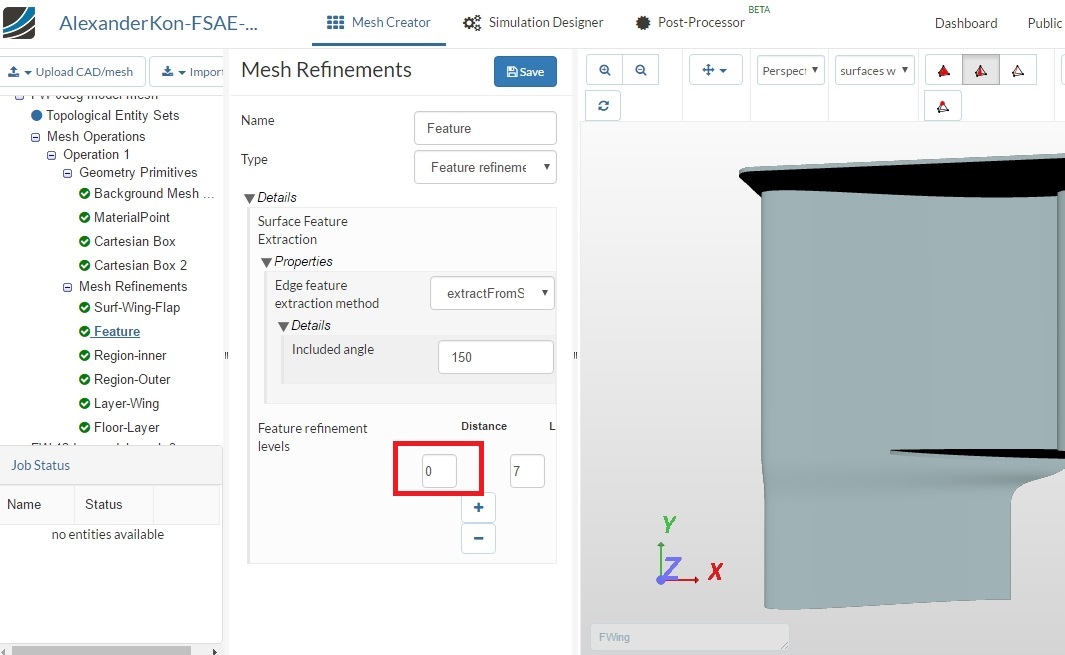The height and width of the screenshot is (655, 1065).
Task: Click the blue dot icon of Topological Entity Sets
Action: pyautogui.click(x=37, y=116)
